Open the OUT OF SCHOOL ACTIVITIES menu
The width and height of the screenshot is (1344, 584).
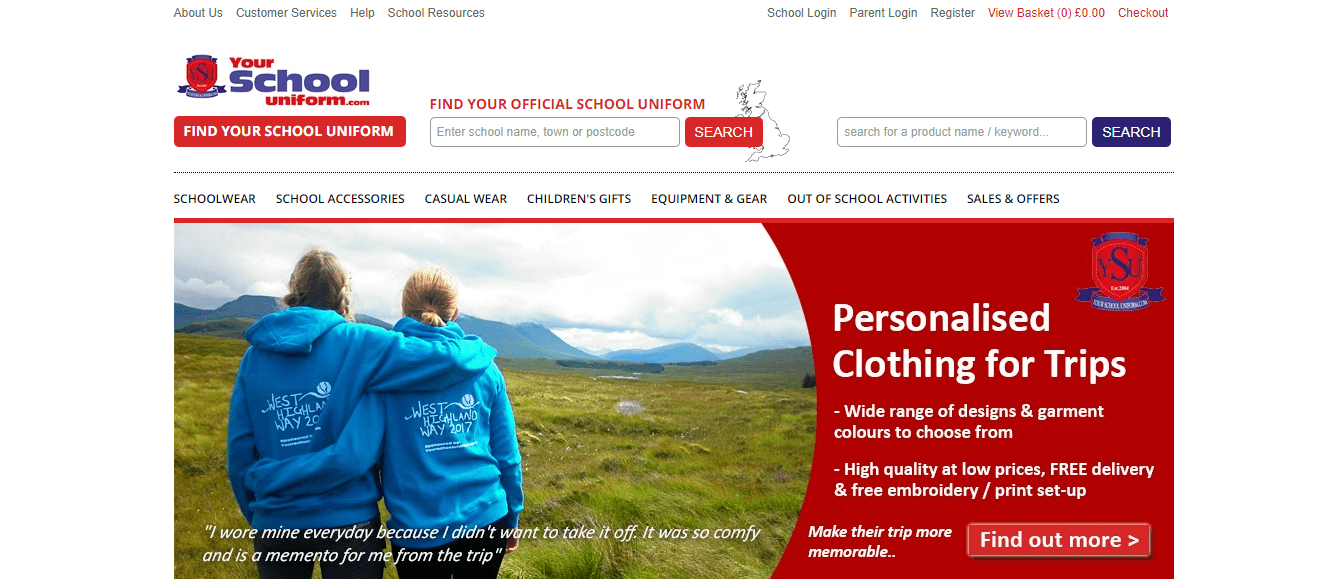click(x=867, y=199)
